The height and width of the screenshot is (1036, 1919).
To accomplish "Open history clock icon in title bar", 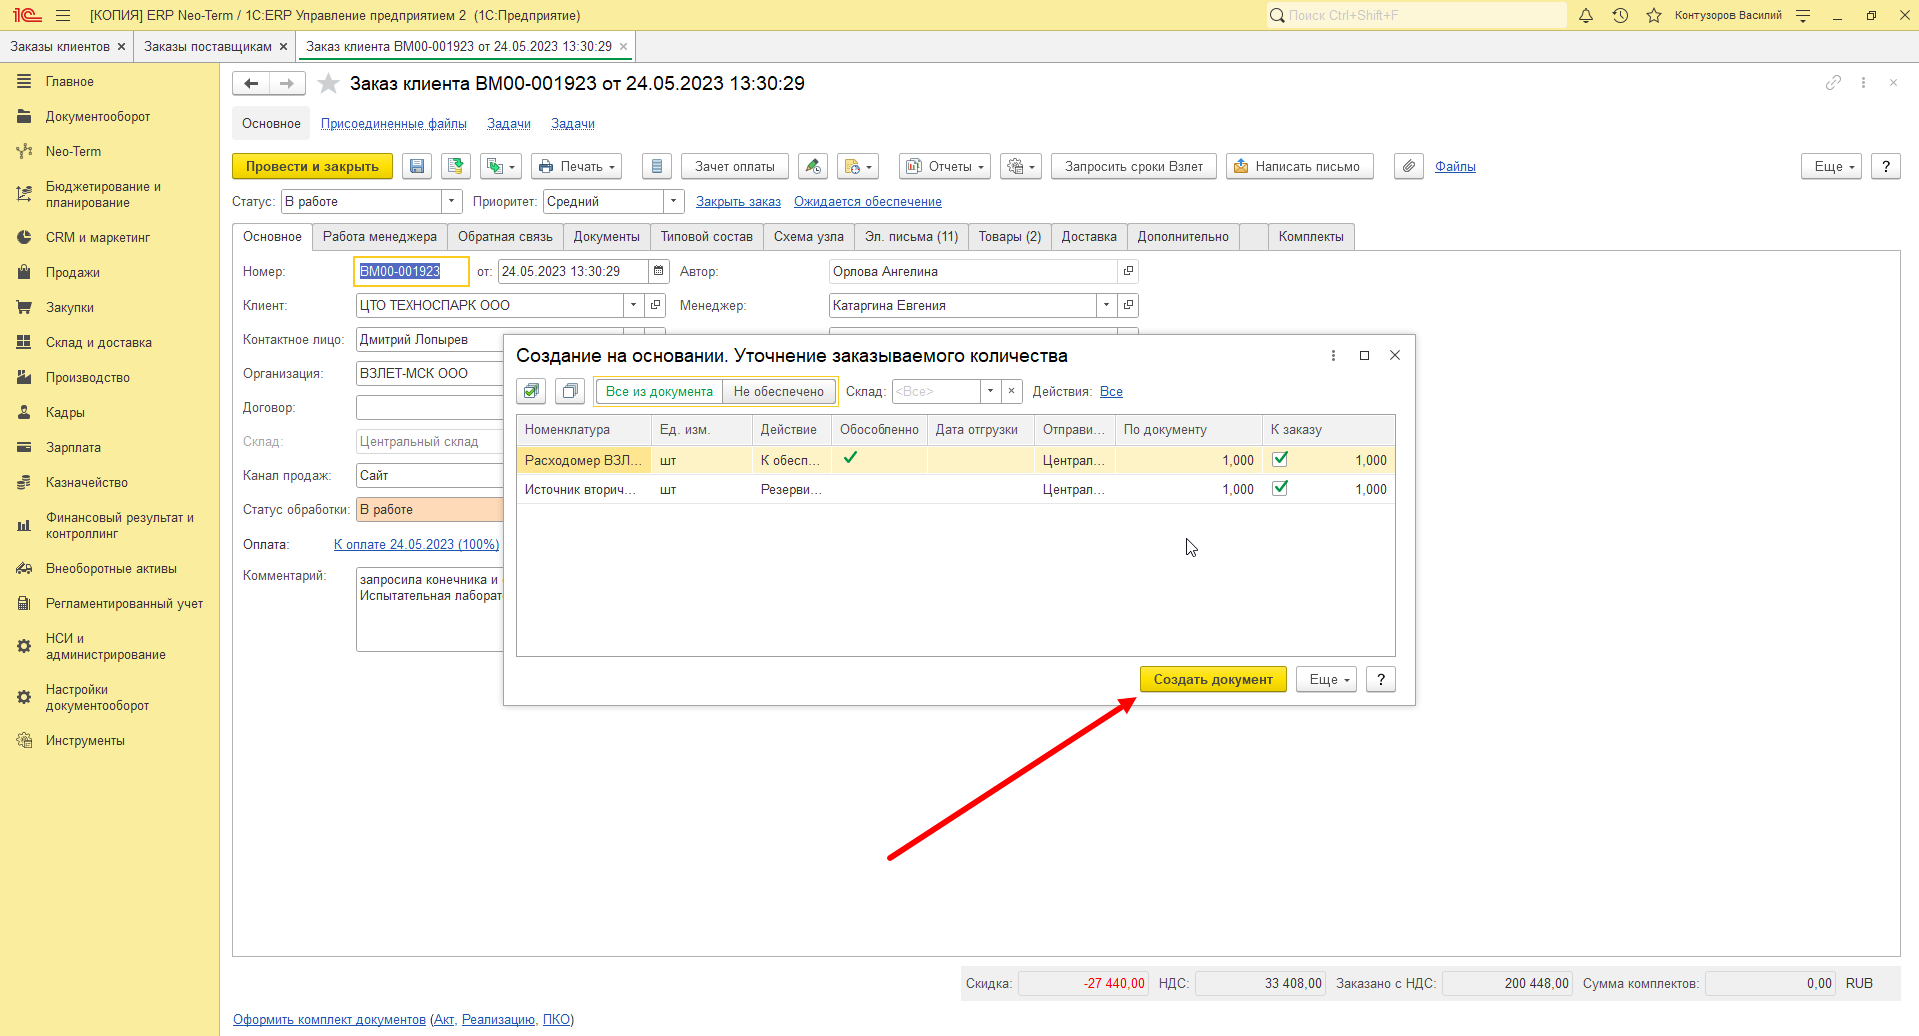I will point(1620,15).
